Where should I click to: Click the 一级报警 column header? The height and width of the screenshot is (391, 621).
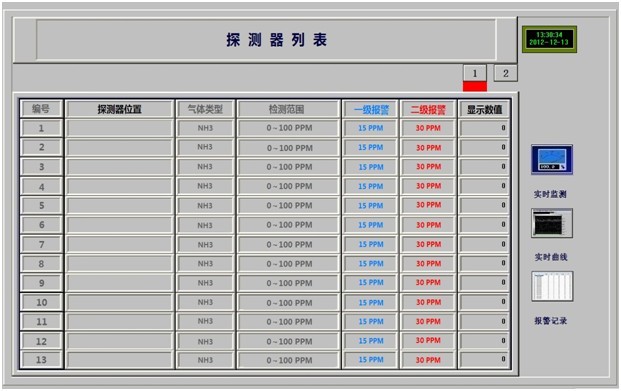(x=371, y=109)
